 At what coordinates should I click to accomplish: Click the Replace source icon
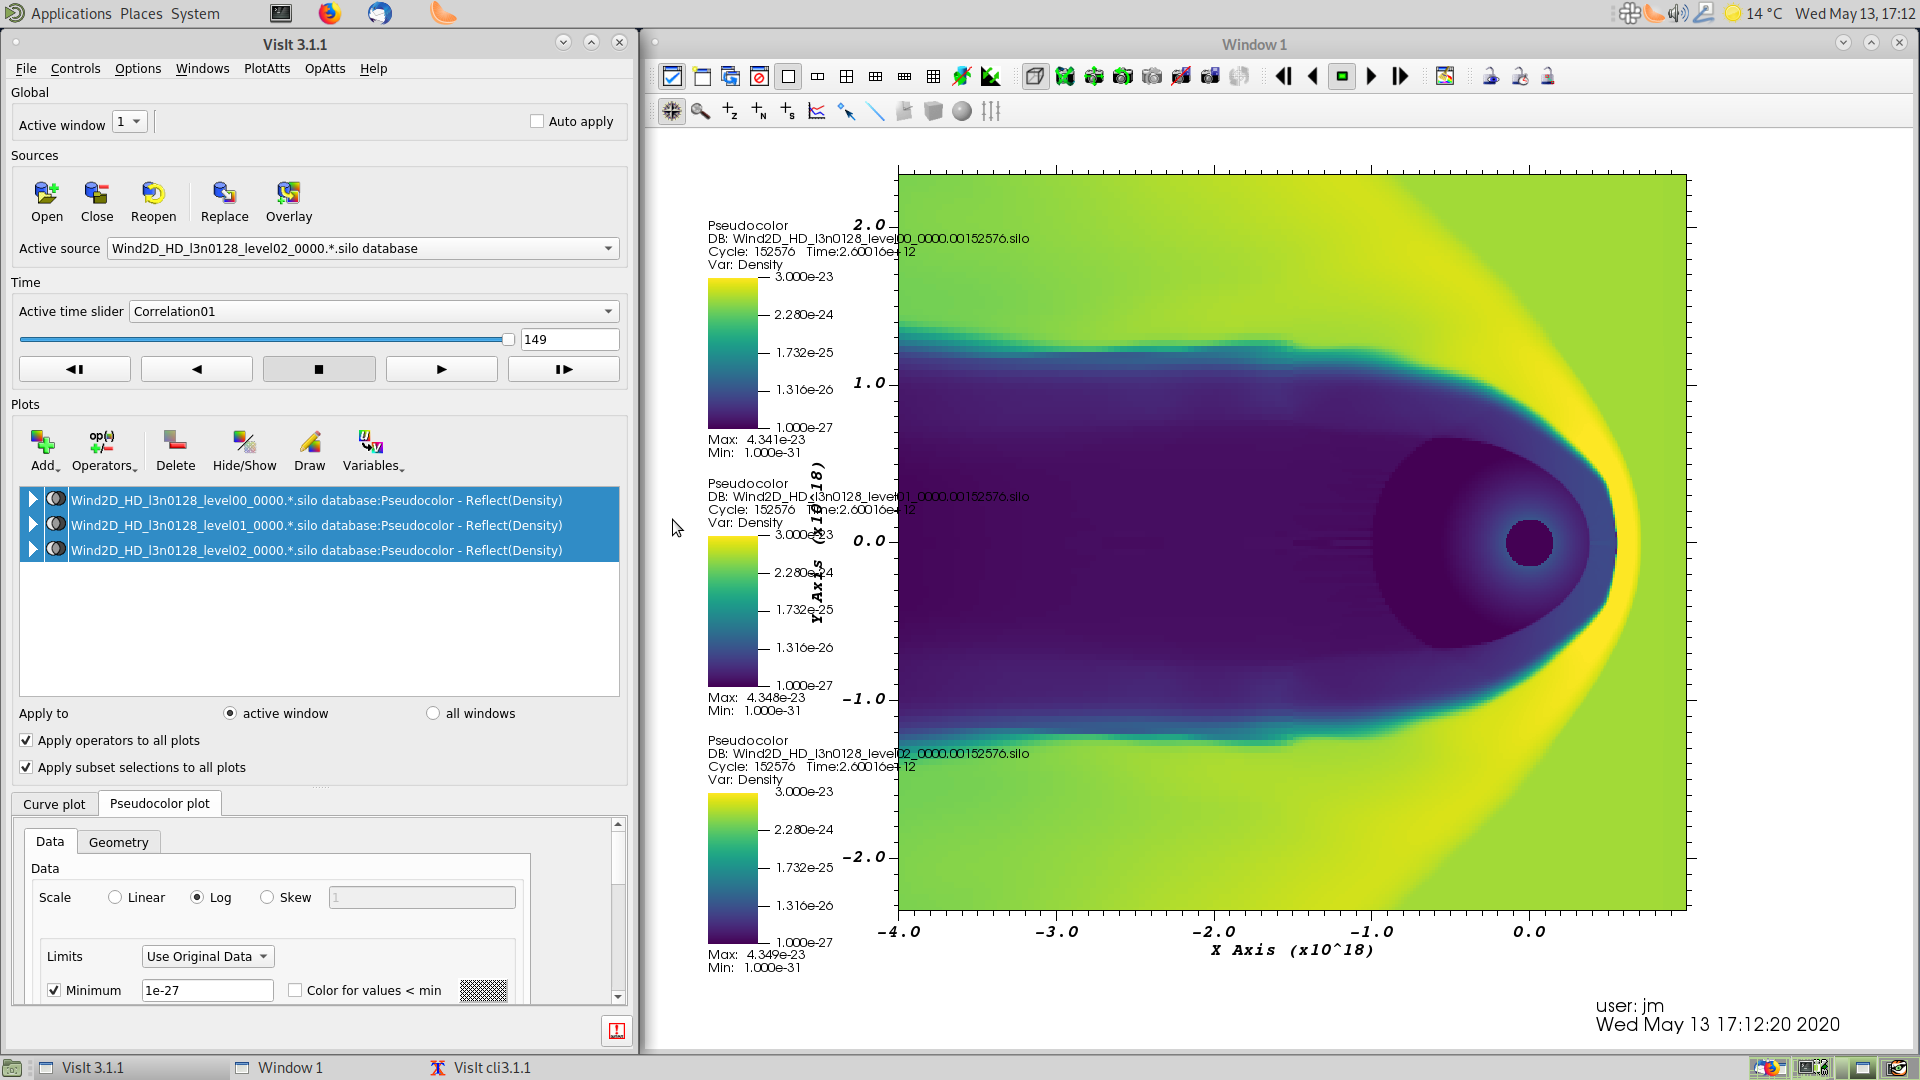(x=224, y=201)
